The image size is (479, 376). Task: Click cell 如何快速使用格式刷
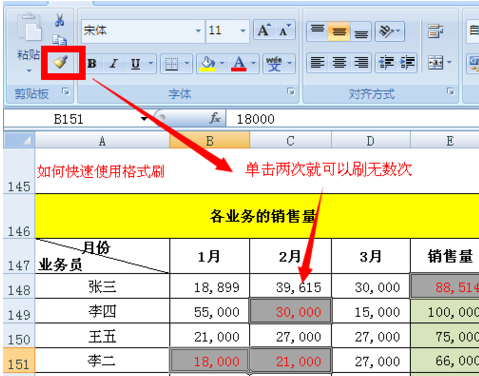pyautogui.click(x=101, y=171)
